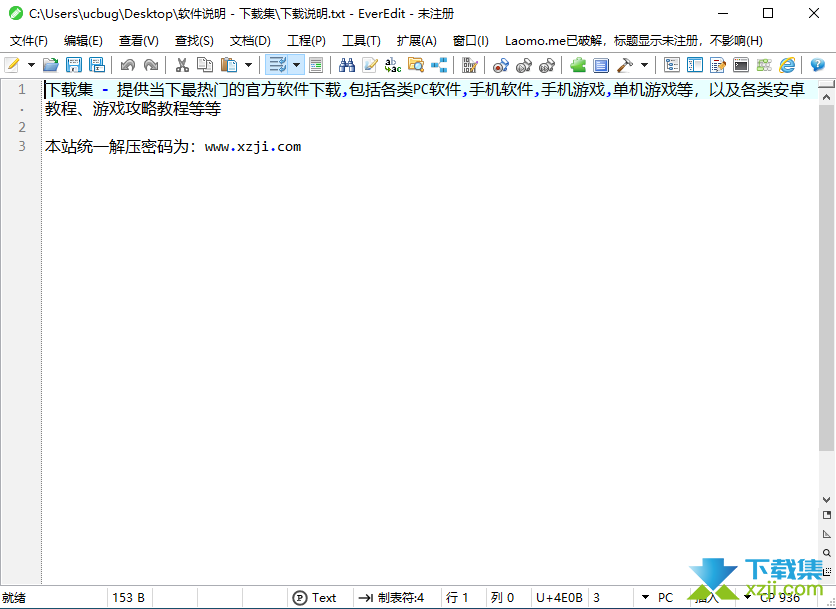This screenshot has width=836, height=609.
Task: Open Replace with the ab-ac icon
Action: (392, 65)
